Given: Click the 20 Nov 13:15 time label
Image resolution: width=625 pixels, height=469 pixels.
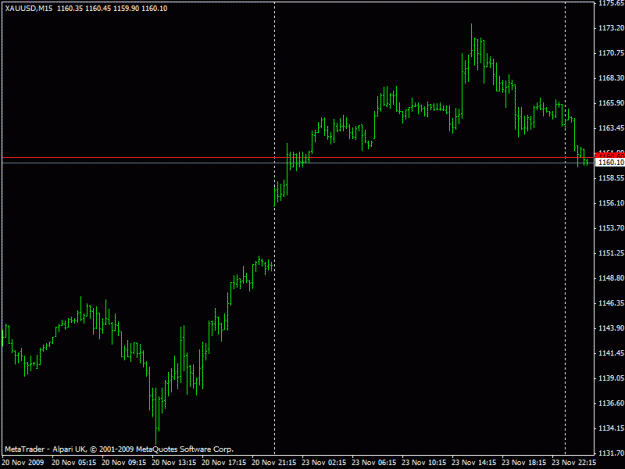Looking at the screenshot, I should pos(174,463).
